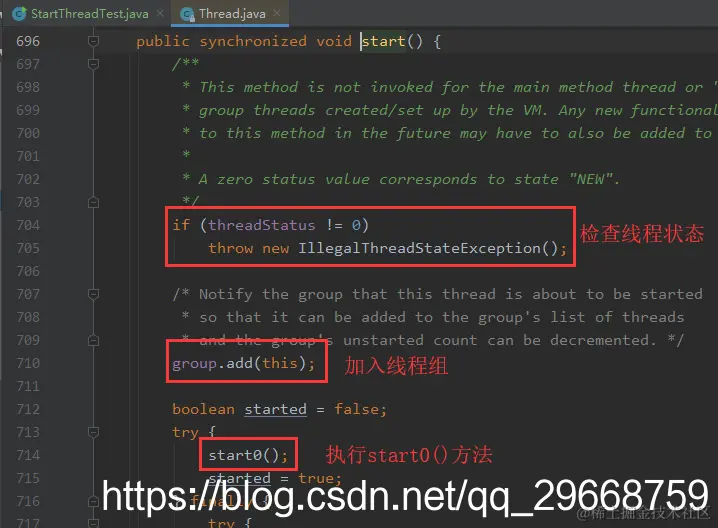Image resolution: width=718 pixels, height=528 pixels.
Task: Click the 'start0' call on line 714
Action: pos(235,455)
